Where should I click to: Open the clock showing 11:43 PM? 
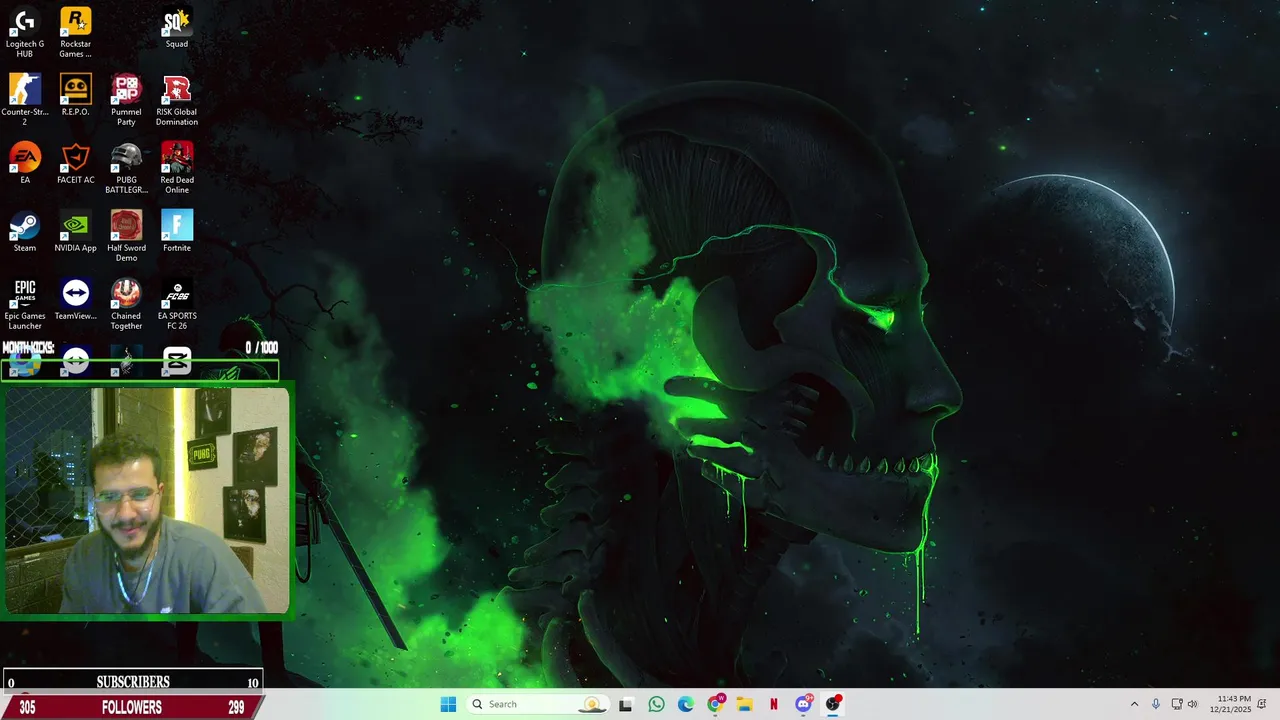point(1230,704)
